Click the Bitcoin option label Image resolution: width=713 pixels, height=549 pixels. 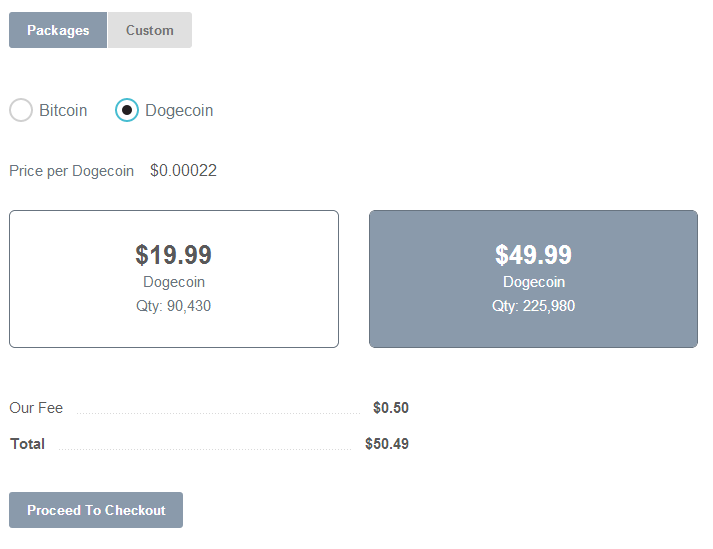pyautogui.click(x=63, y=110)
